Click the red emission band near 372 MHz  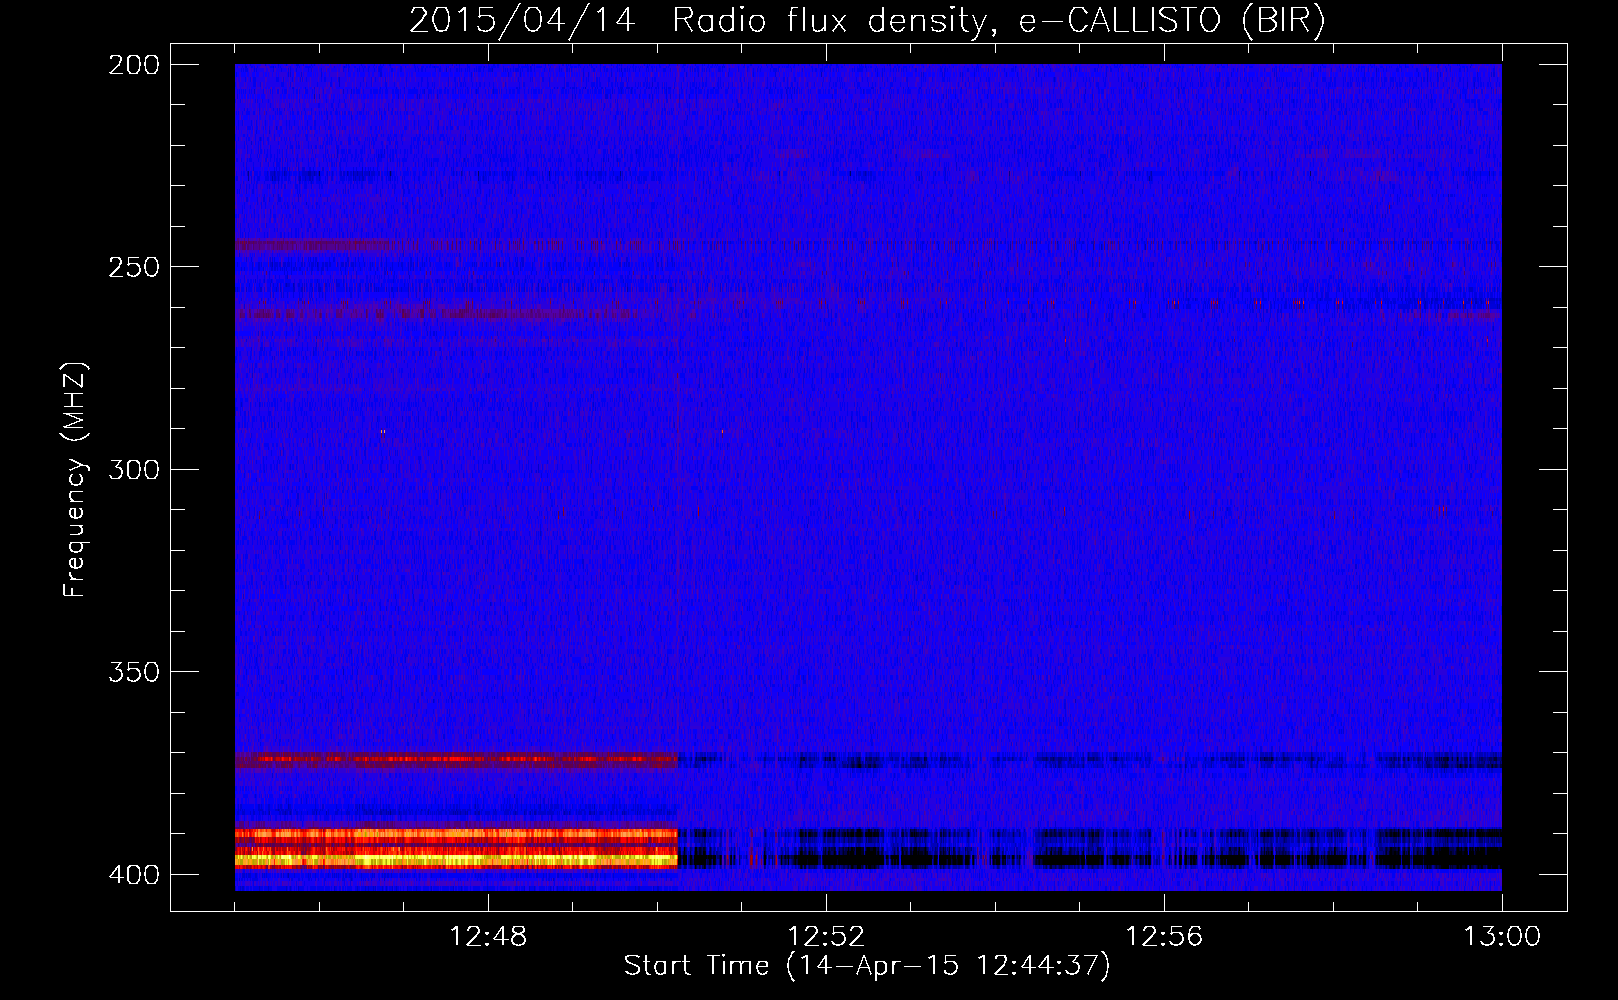tap(456, 760)
